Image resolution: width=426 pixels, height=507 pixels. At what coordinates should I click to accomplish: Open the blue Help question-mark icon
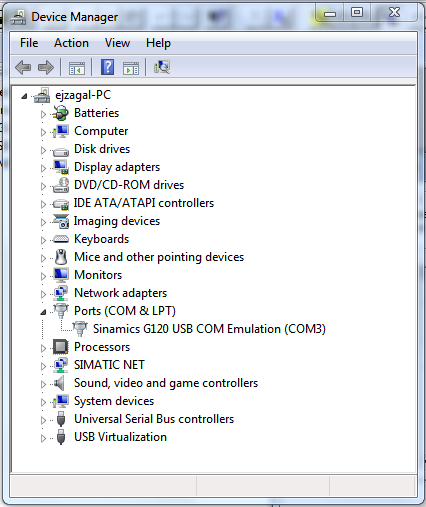[x=107, y=67]
